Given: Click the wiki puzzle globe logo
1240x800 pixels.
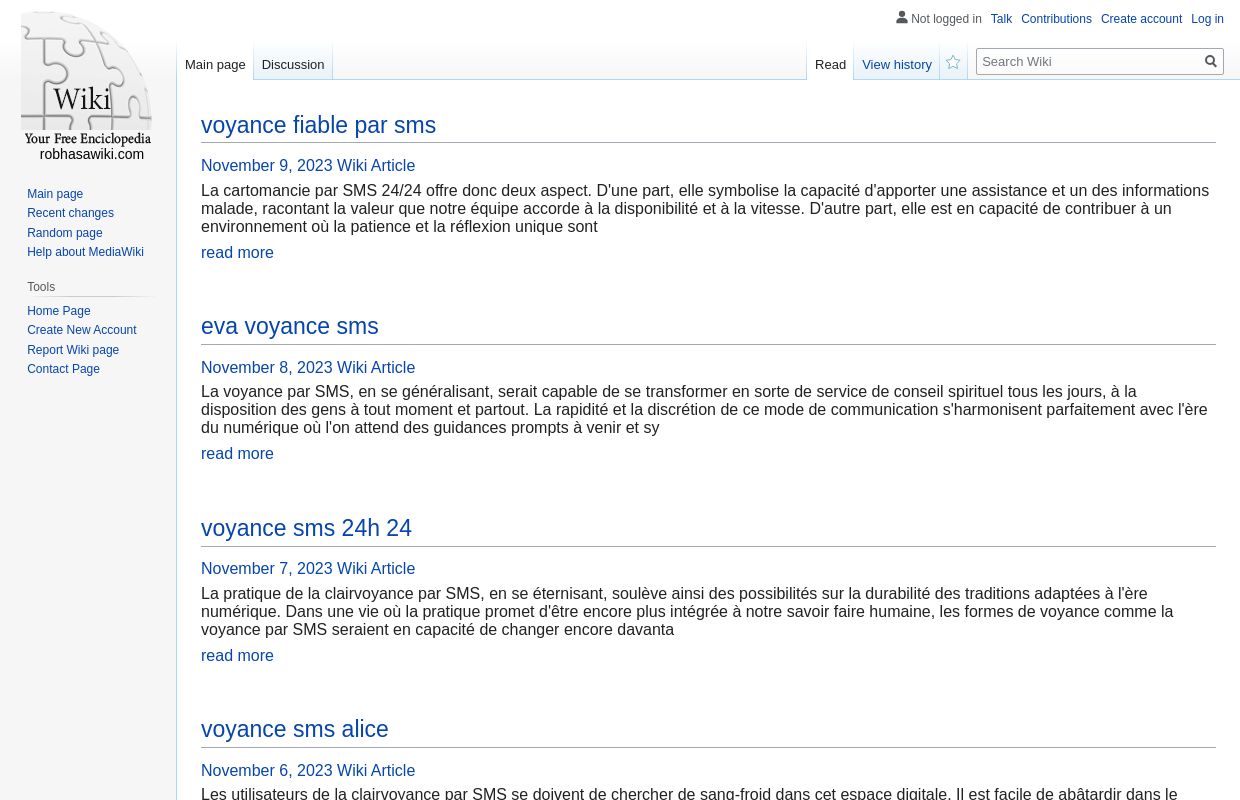Looking at the screenshot, I should tap(86, 85).
